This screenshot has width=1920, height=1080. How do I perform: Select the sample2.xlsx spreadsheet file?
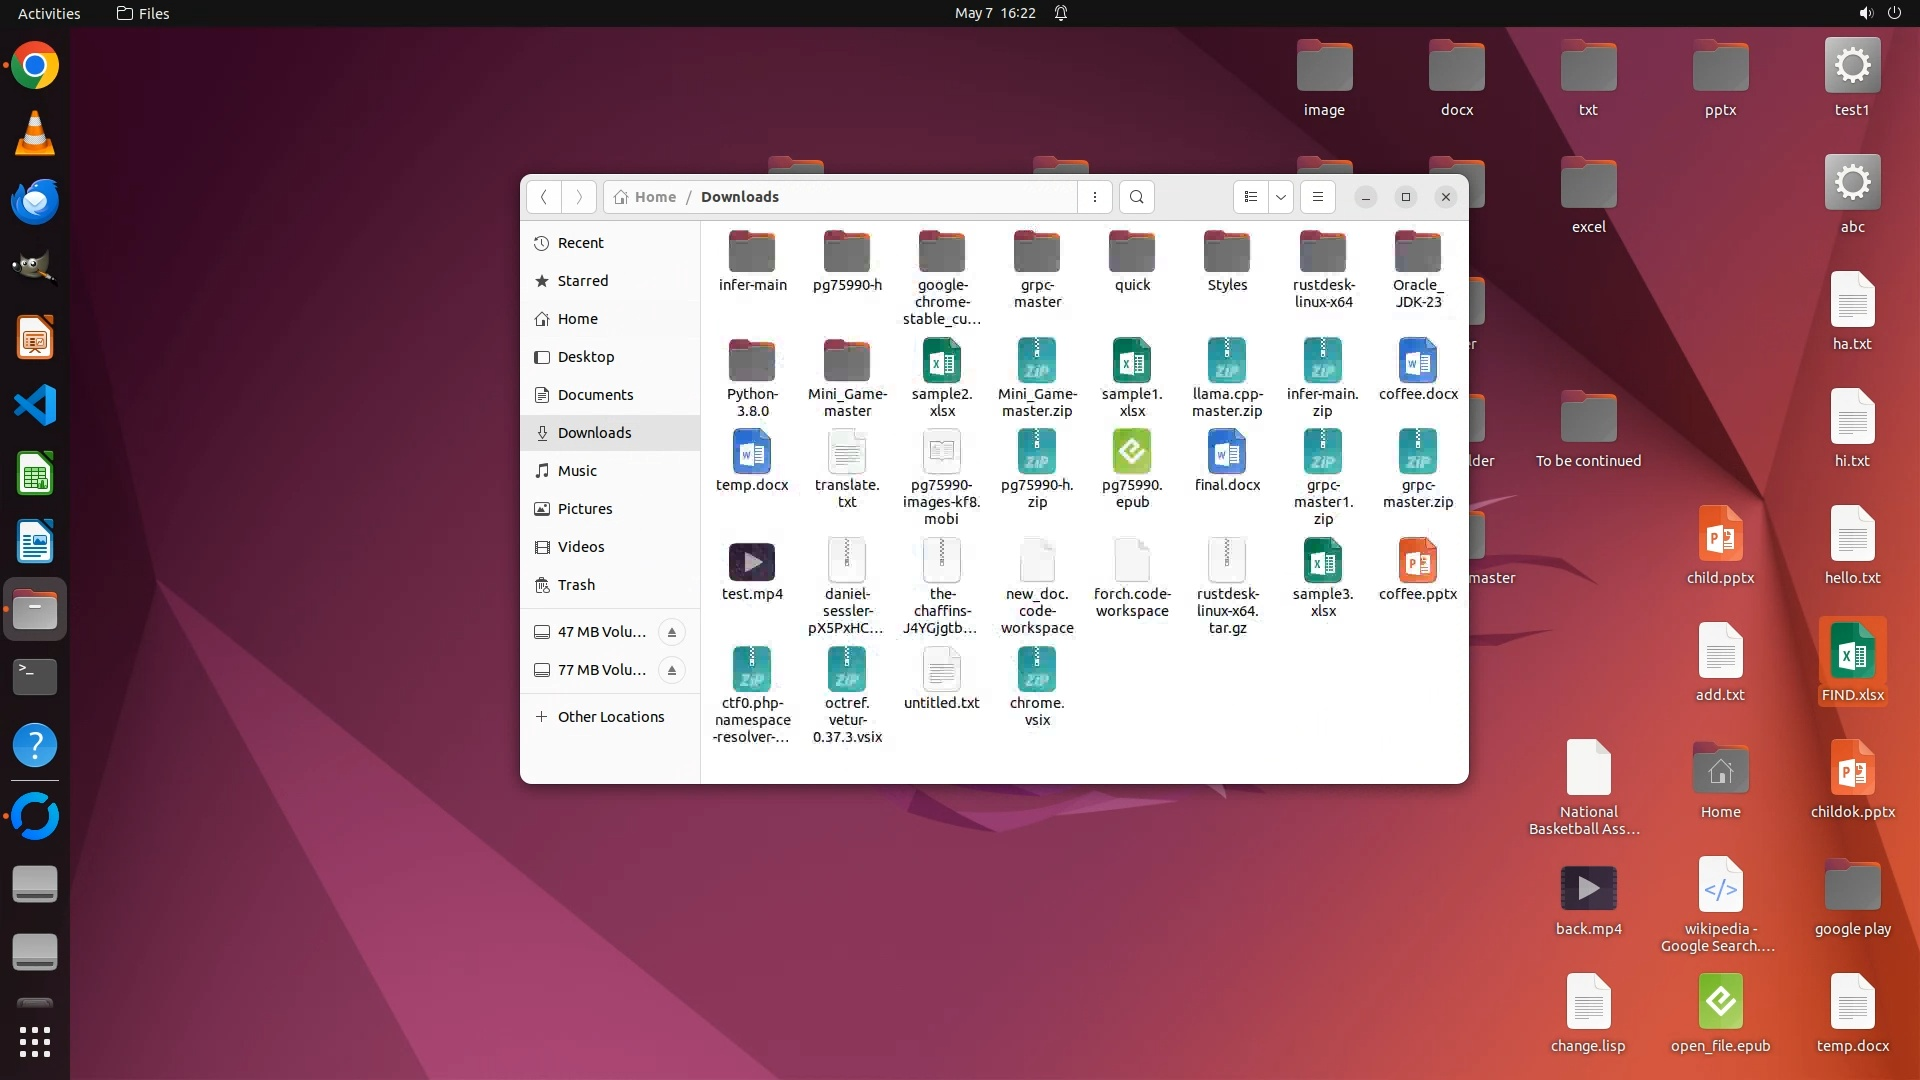click(x=941, y=362)
